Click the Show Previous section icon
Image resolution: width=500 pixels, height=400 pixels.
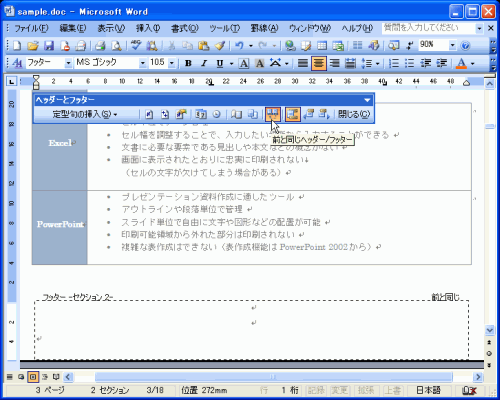309,114
